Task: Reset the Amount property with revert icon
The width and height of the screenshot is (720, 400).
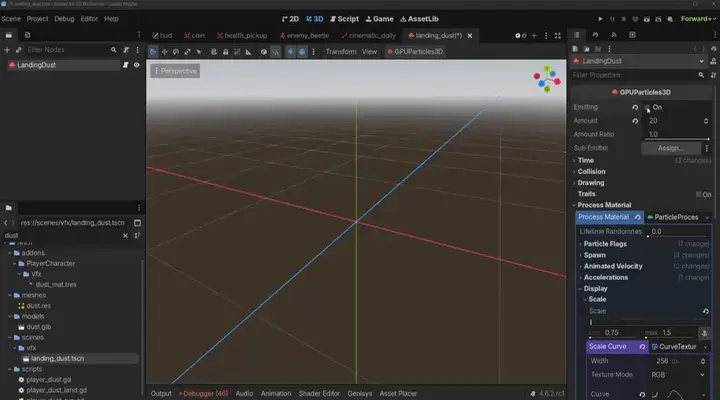Action: [635, 121]
